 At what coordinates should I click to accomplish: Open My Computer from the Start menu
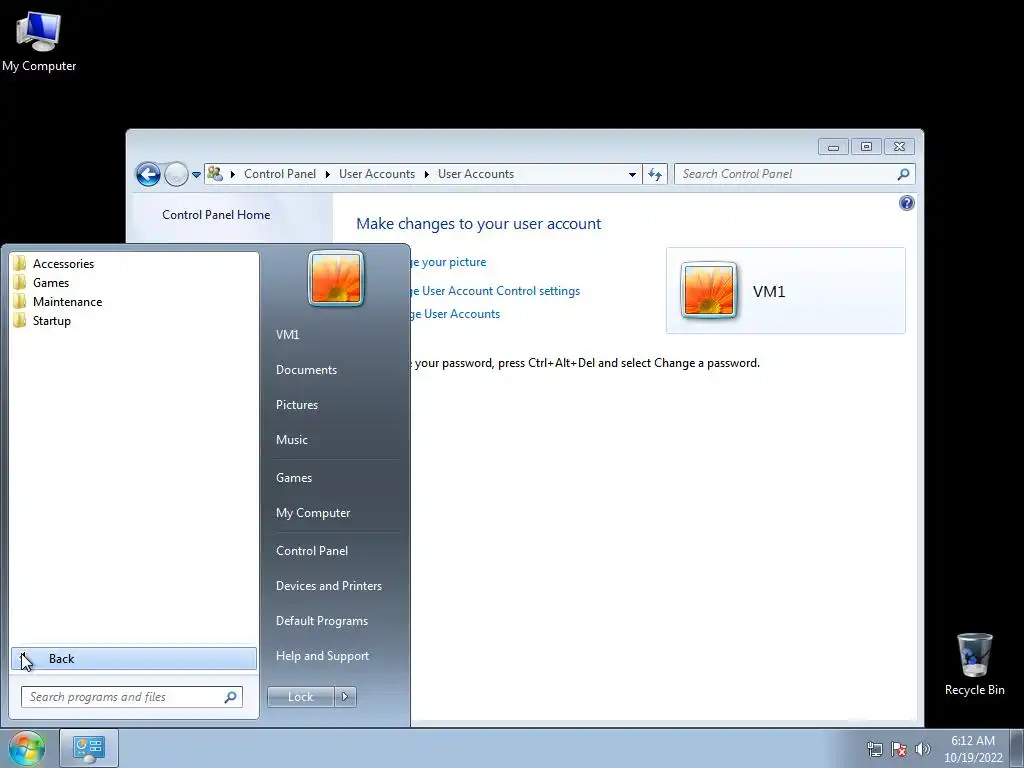pyautogui.click(x=313, y=513)
